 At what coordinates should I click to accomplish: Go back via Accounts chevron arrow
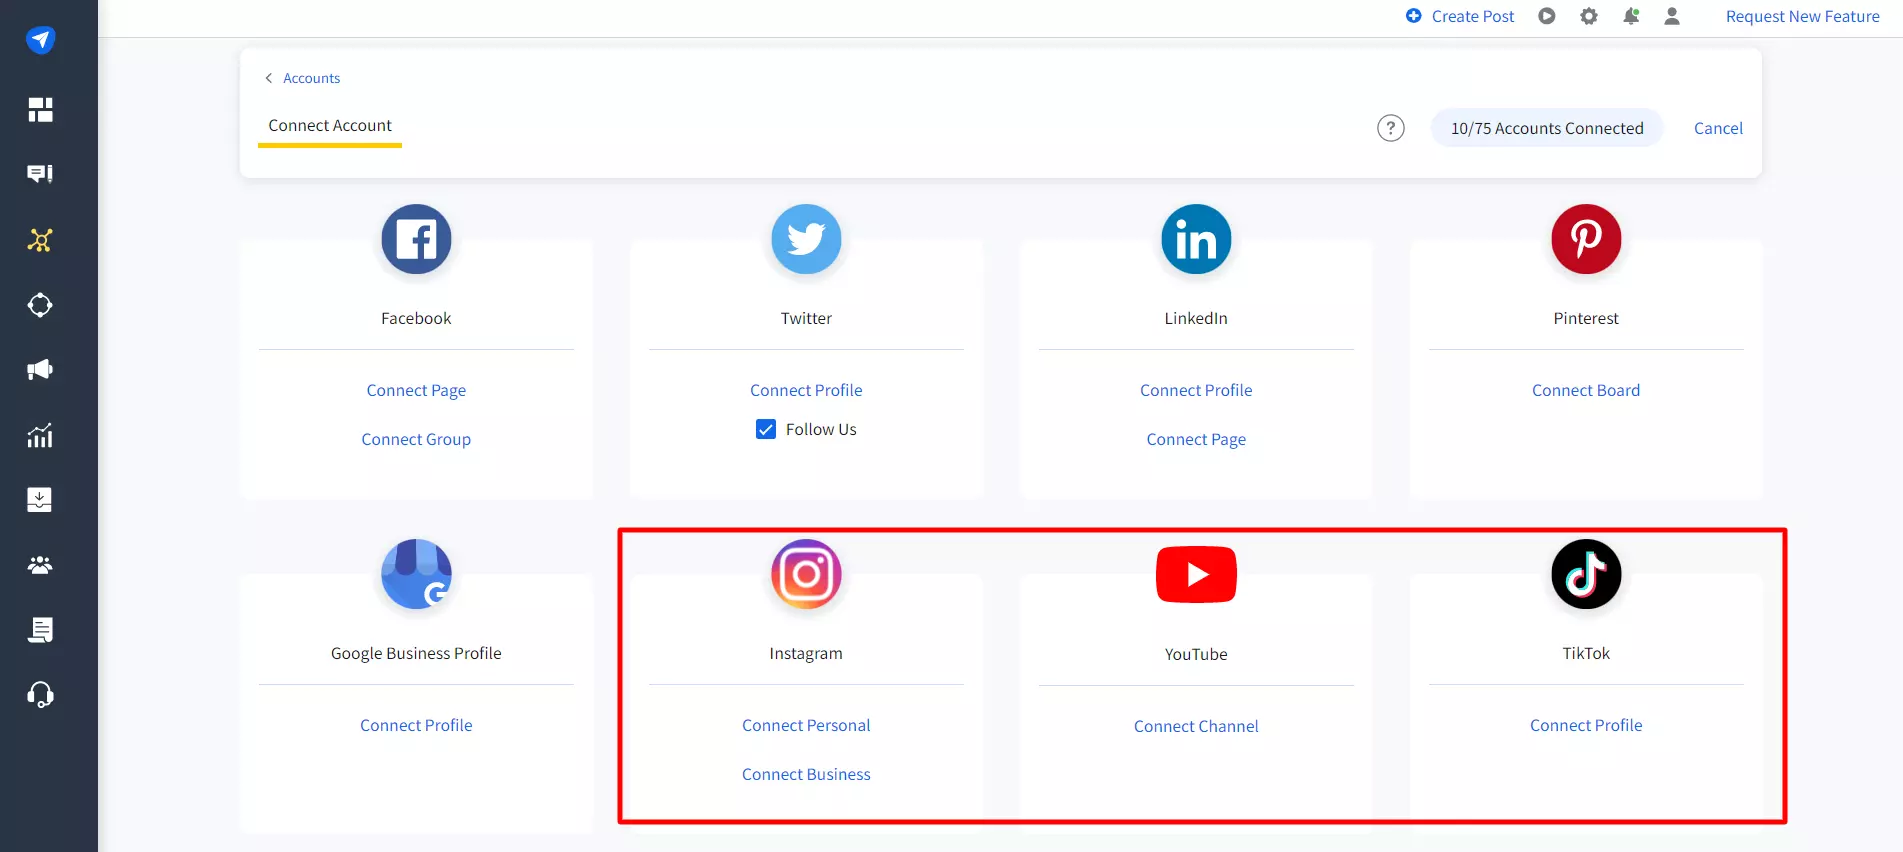[268, 78]
